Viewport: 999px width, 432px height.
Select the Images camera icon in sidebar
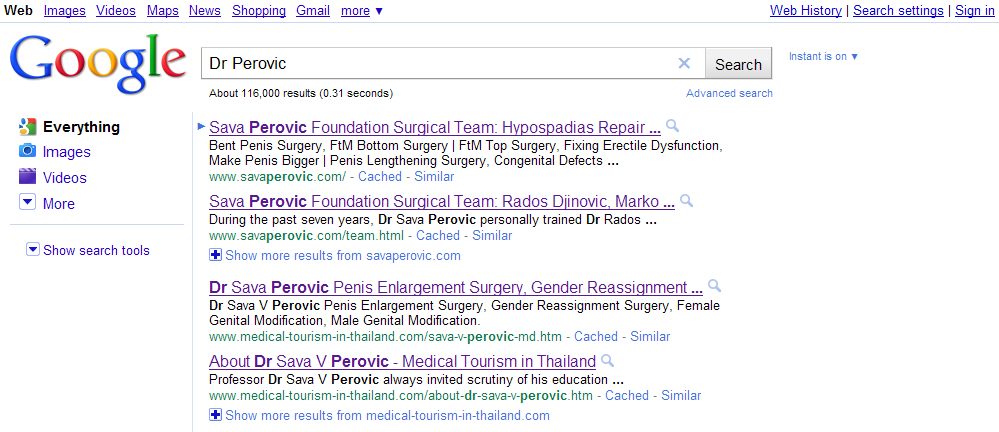point(28,152)
